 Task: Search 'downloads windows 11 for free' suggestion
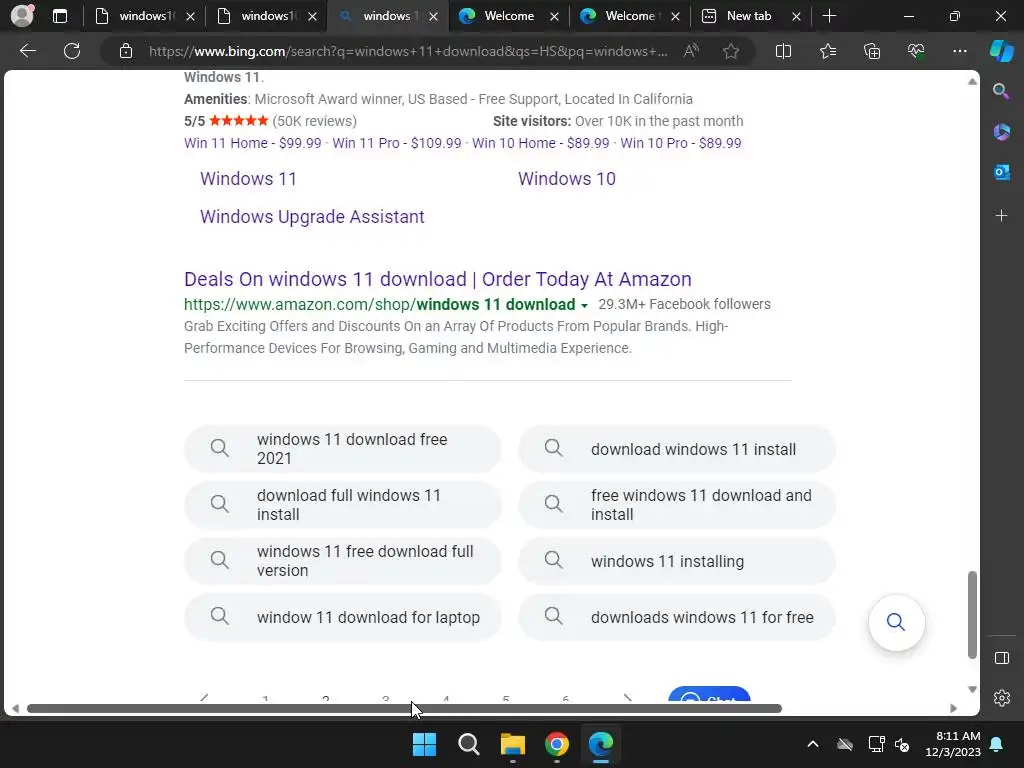coord(677,617)
